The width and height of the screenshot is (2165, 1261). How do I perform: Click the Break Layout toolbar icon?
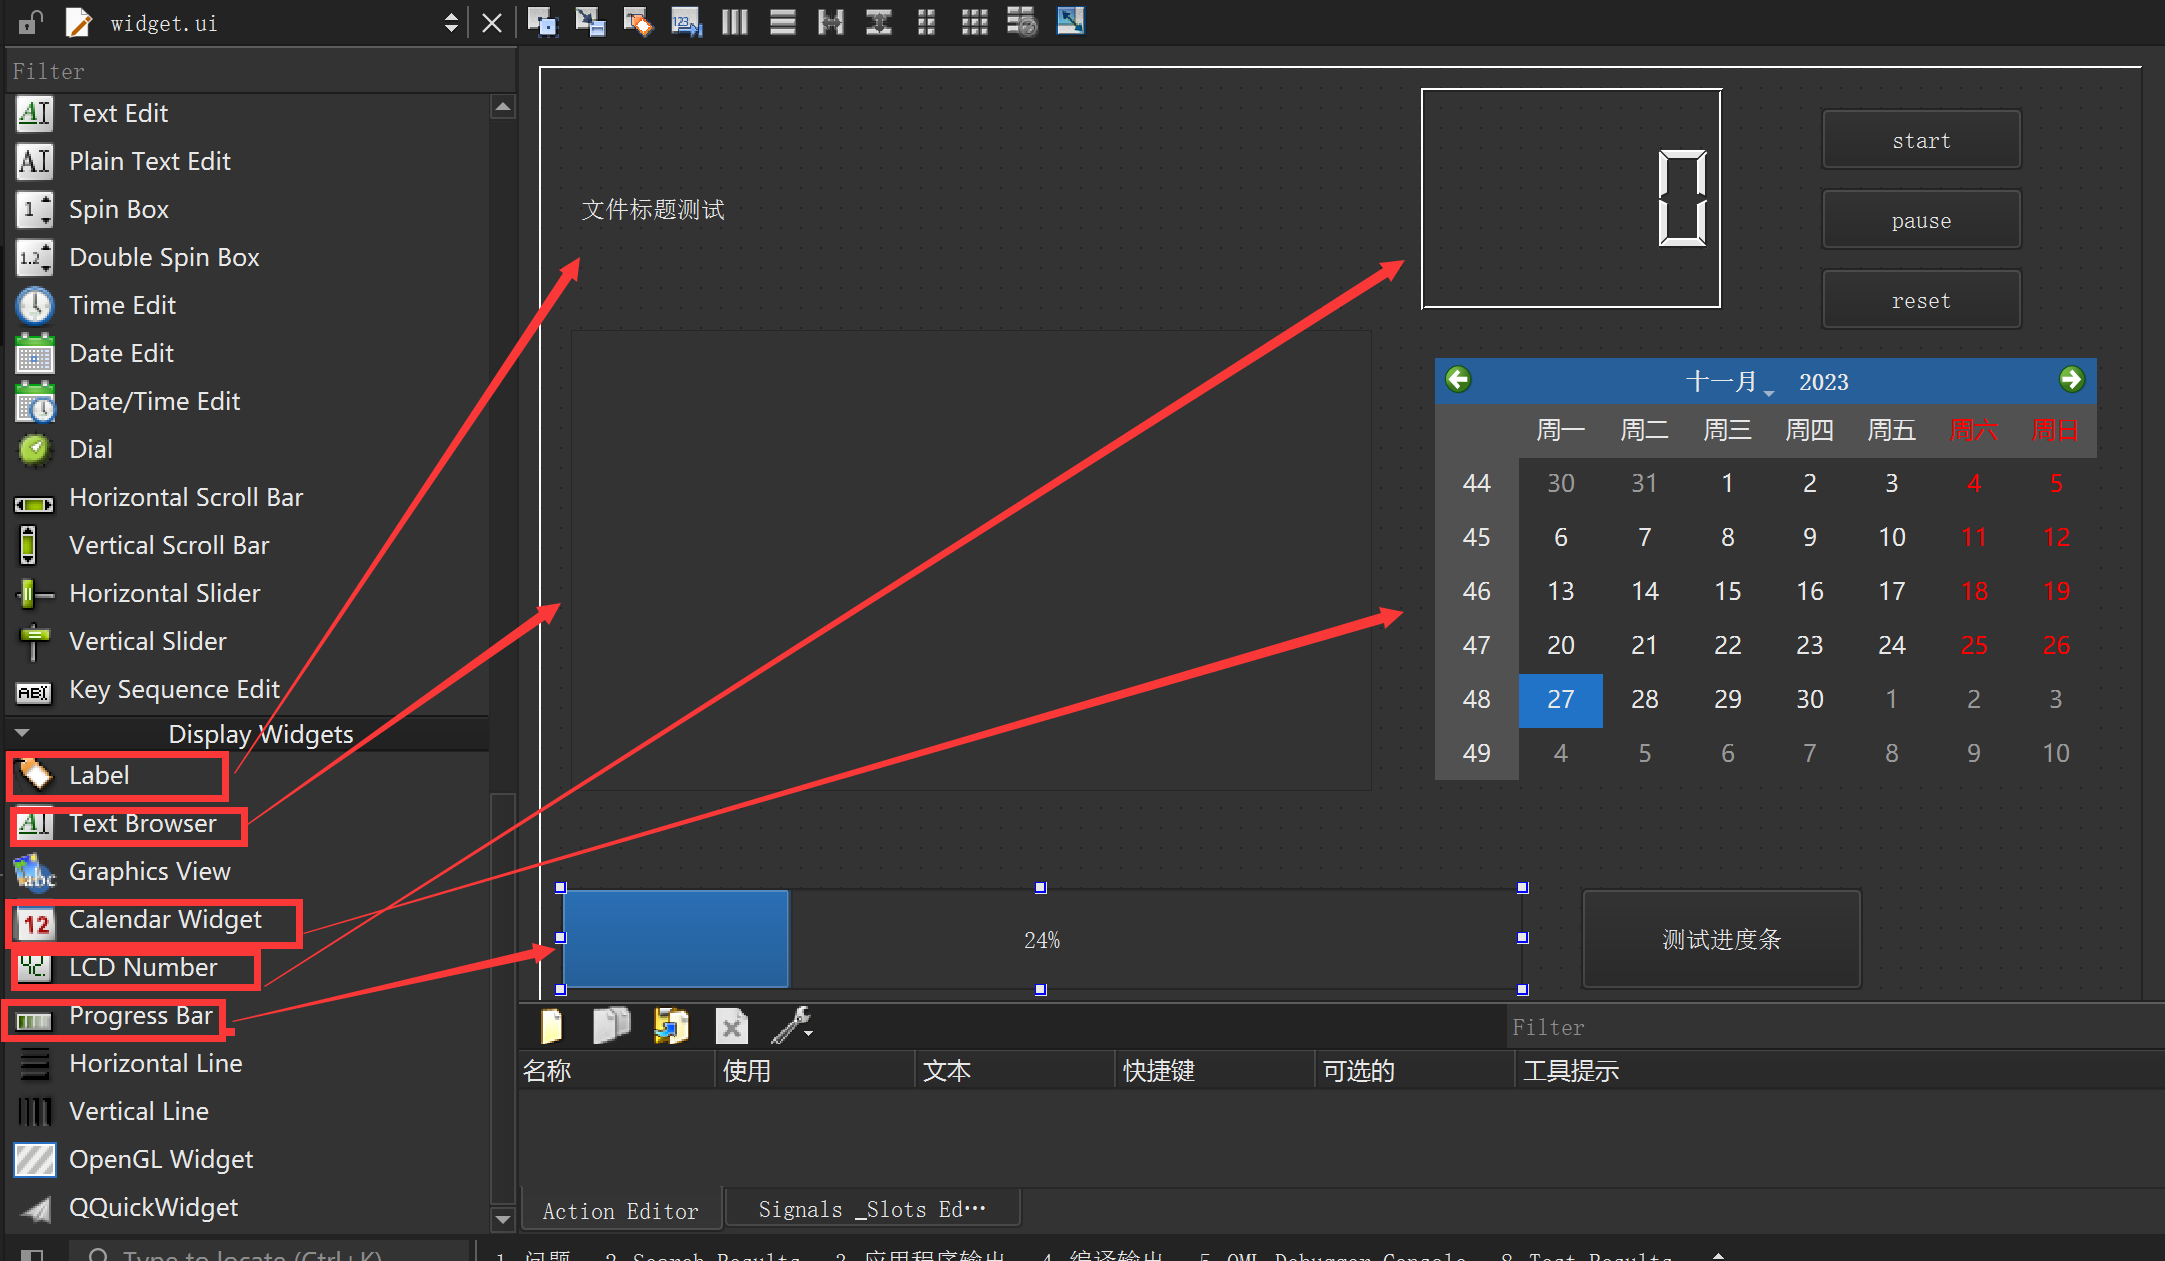pos(1022,21)
